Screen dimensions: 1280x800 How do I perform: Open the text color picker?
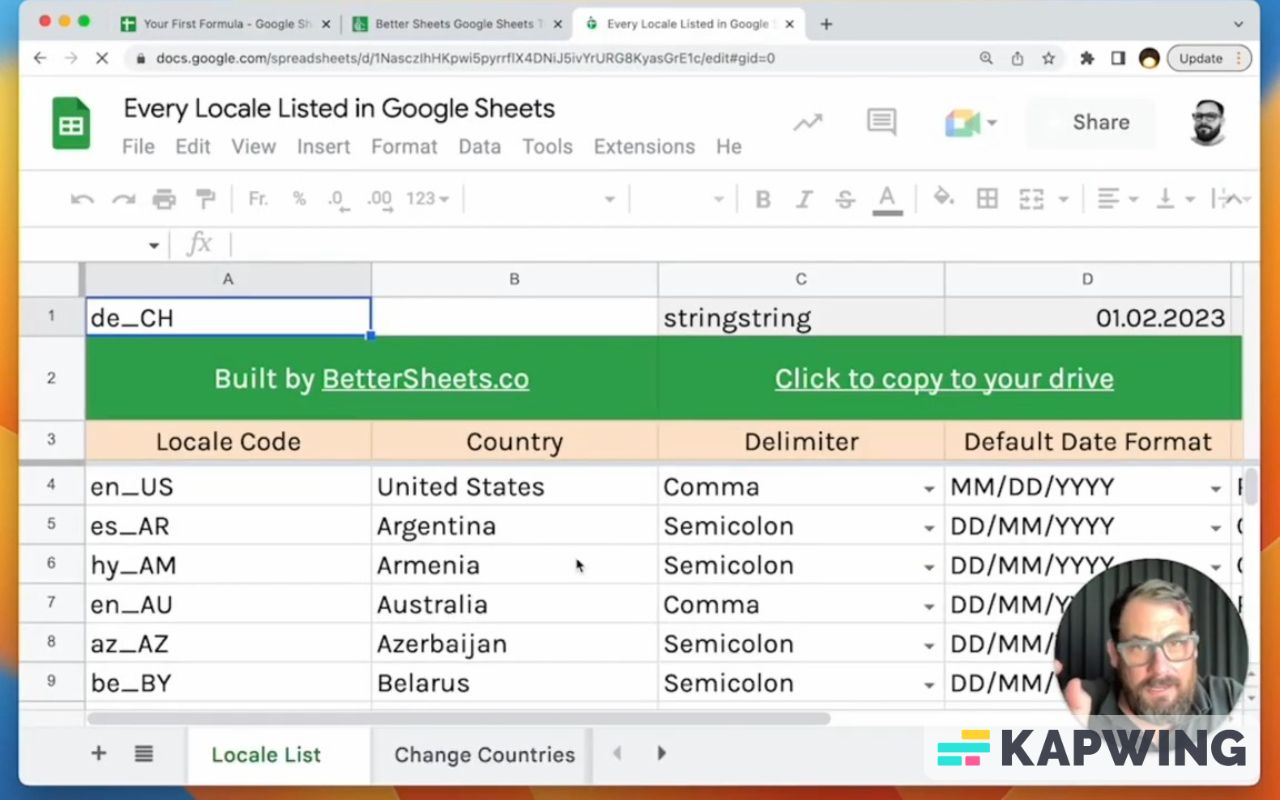pyautogui.click(x=887, y=199)
